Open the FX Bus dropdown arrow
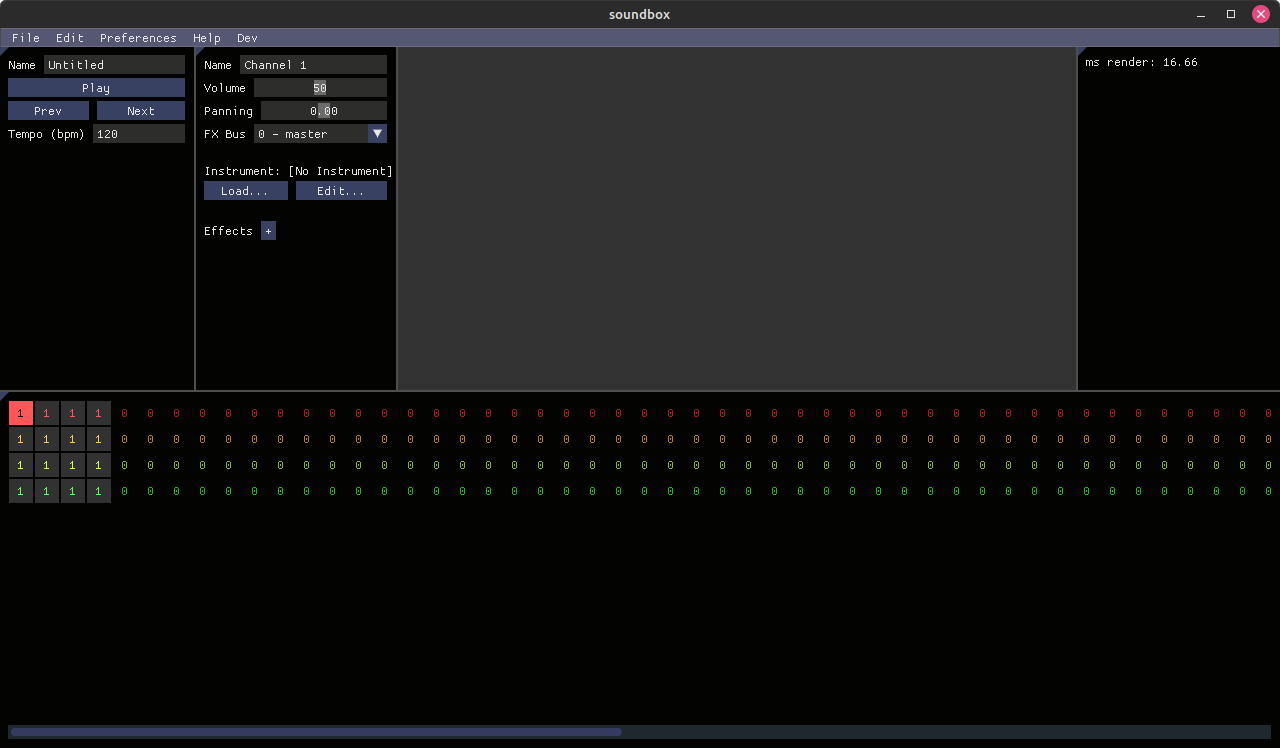Viewport: 1280px width, 748px height. tap(378, 133)
